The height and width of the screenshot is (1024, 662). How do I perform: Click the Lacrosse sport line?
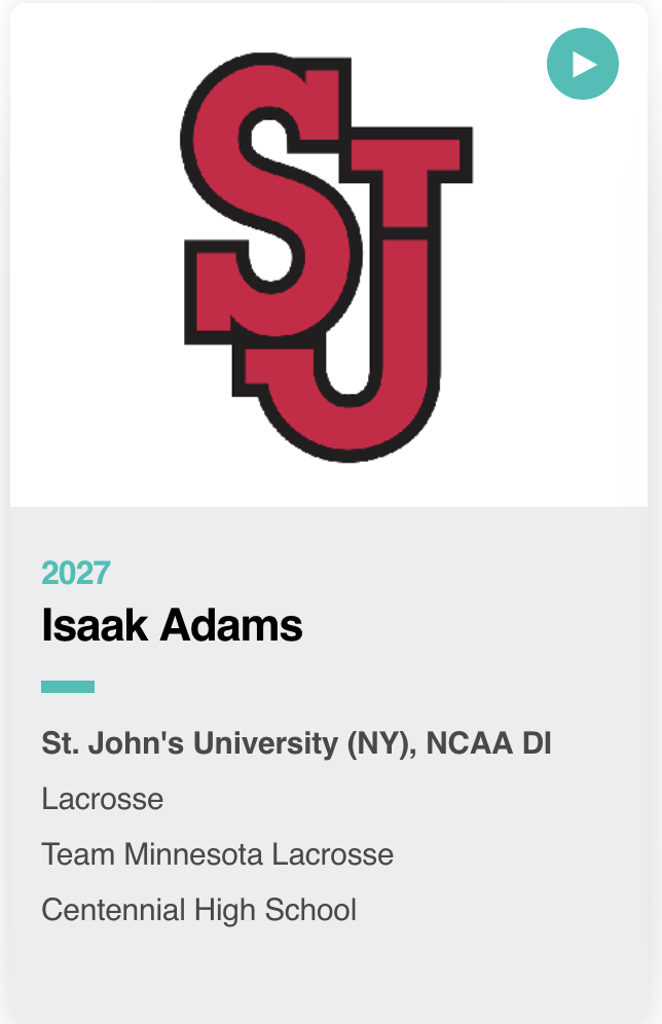click(102, 799)
